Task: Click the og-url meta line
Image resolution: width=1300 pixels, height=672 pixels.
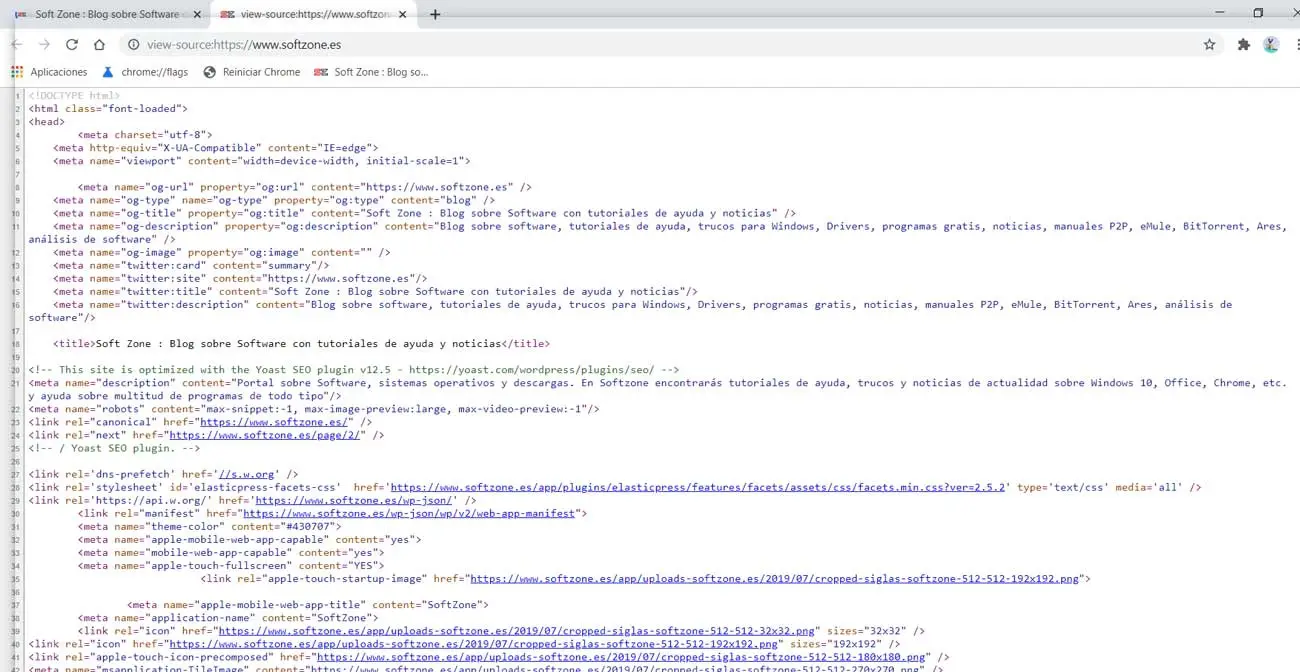Action: click(x=304, y=187)
